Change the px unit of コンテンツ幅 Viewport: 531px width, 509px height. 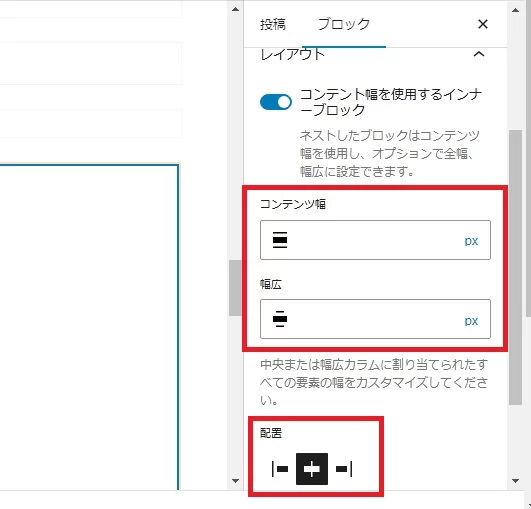(471, 241)
